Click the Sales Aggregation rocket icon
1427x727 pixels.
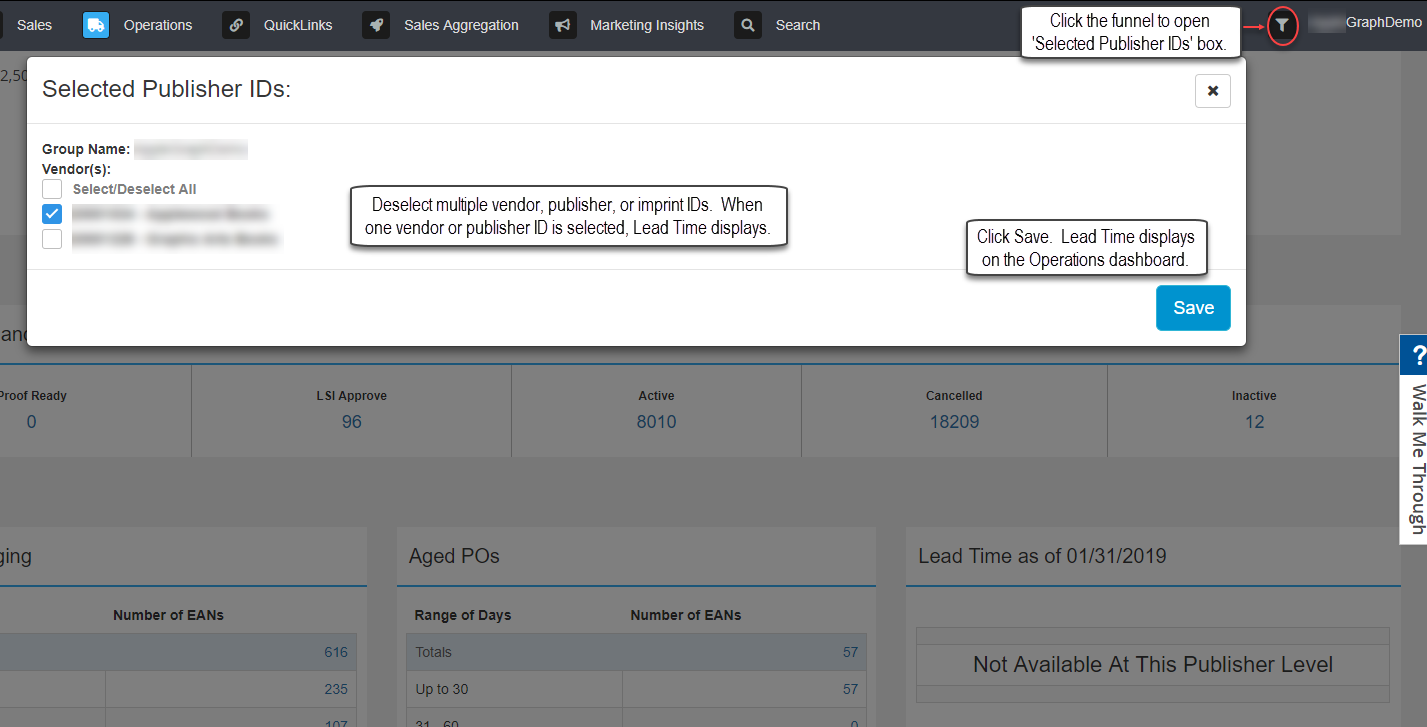tap(376, 25)
